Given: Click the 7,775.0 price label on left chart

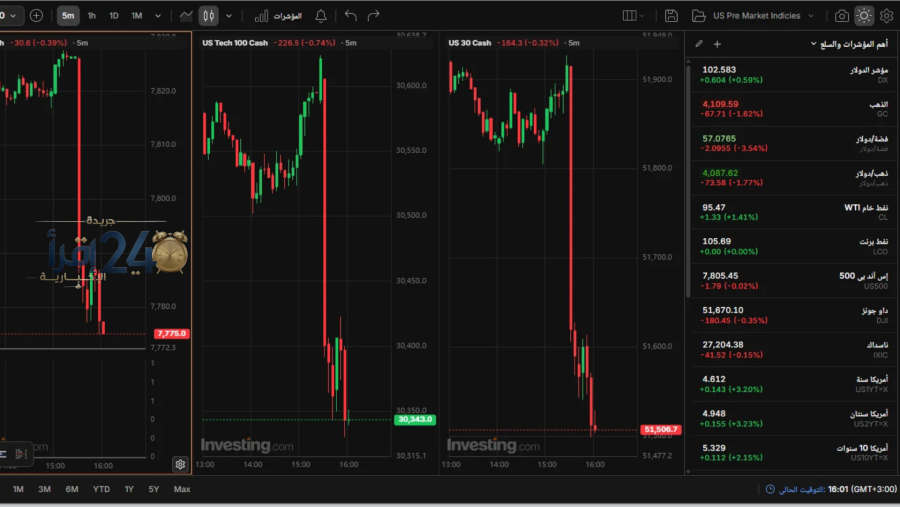Looking at the screenshot, I should click(x=172, y=334).
